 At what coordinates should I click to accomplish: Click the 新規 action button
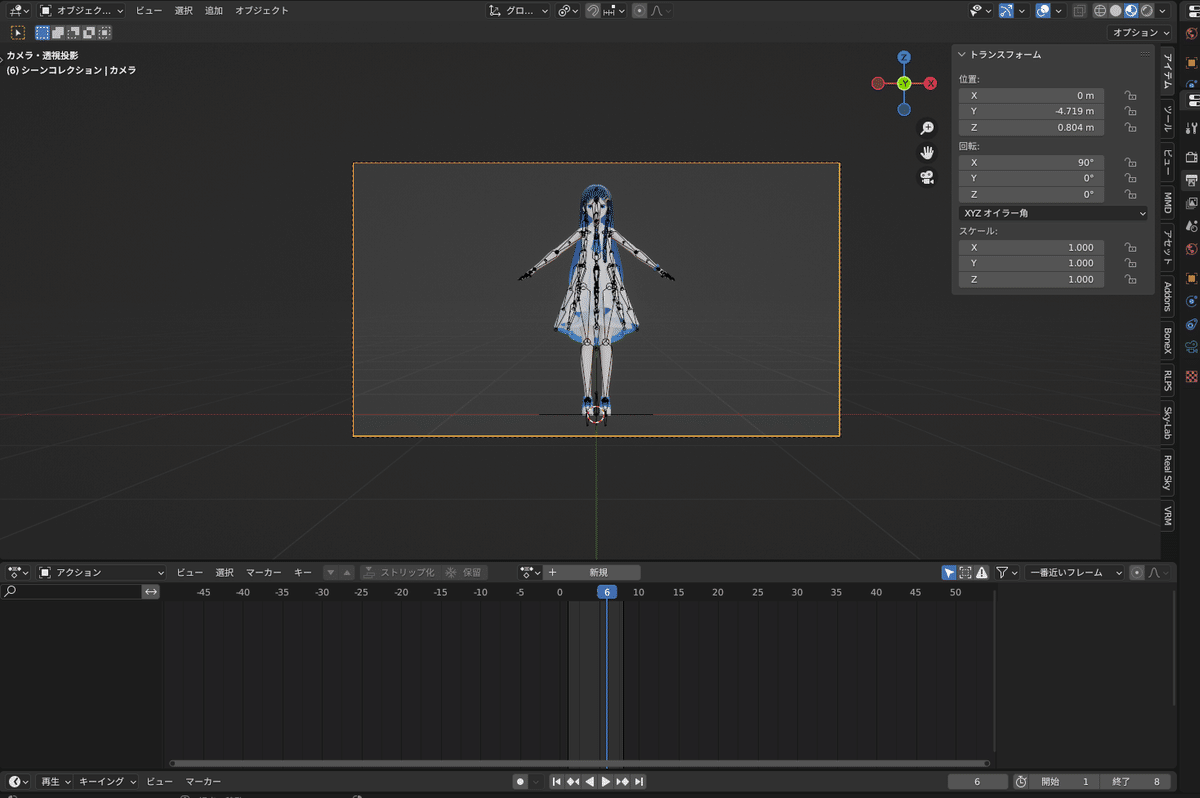tap(598, 572)
